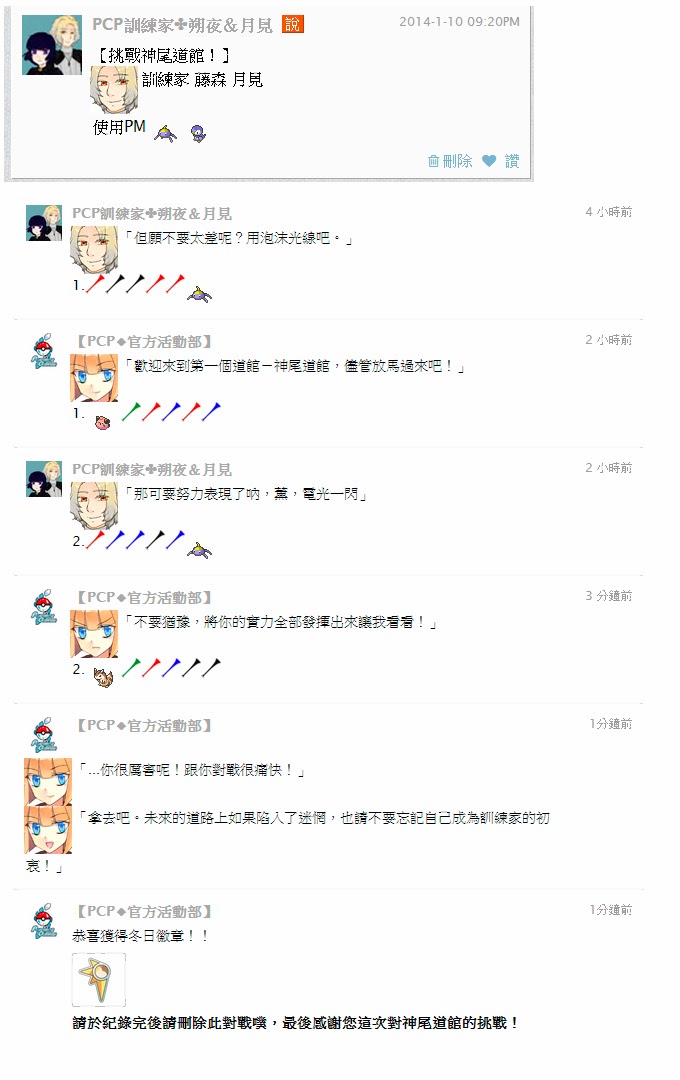This screenshot has width=680, height=1080.
Task: Click the orange 說 badge icon
Action: click(293, 24)
